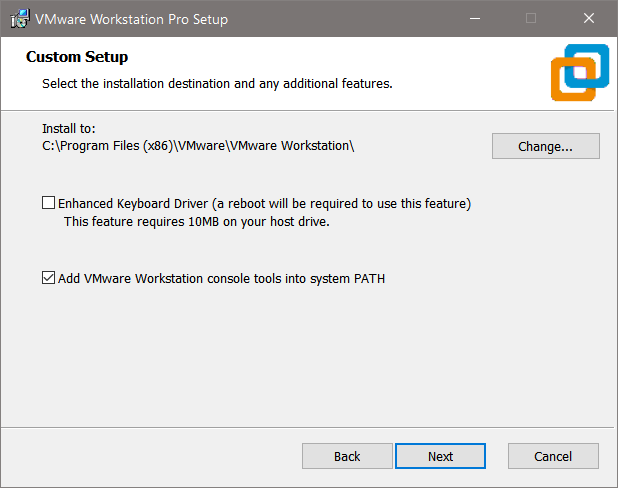
Task: Proceed by pressing the Next button
Action: [440, 456]
